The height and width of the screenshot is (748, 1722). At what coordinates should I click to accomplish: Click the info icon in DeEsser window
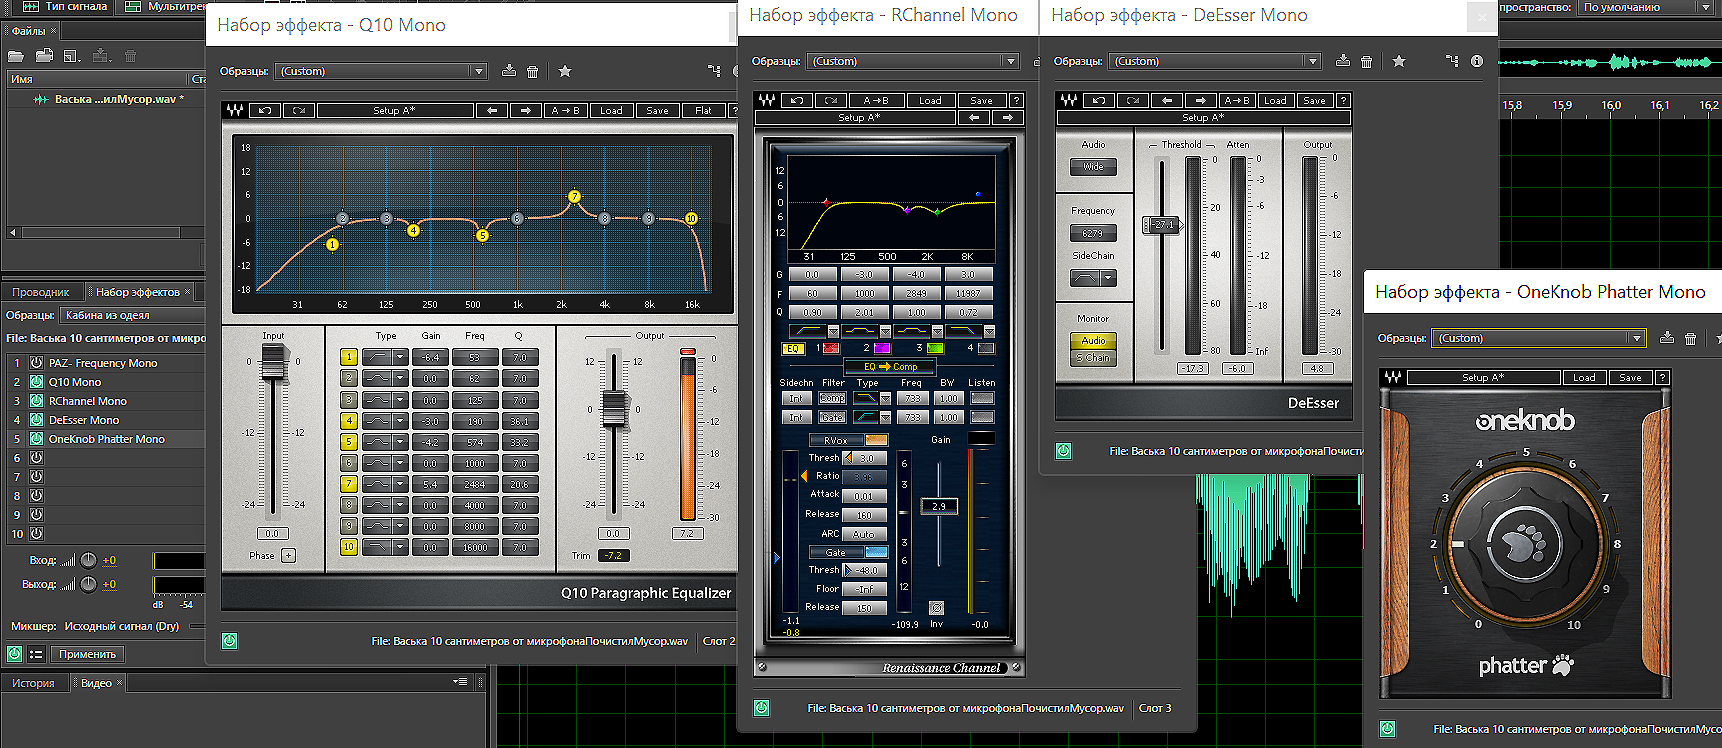1477,61
